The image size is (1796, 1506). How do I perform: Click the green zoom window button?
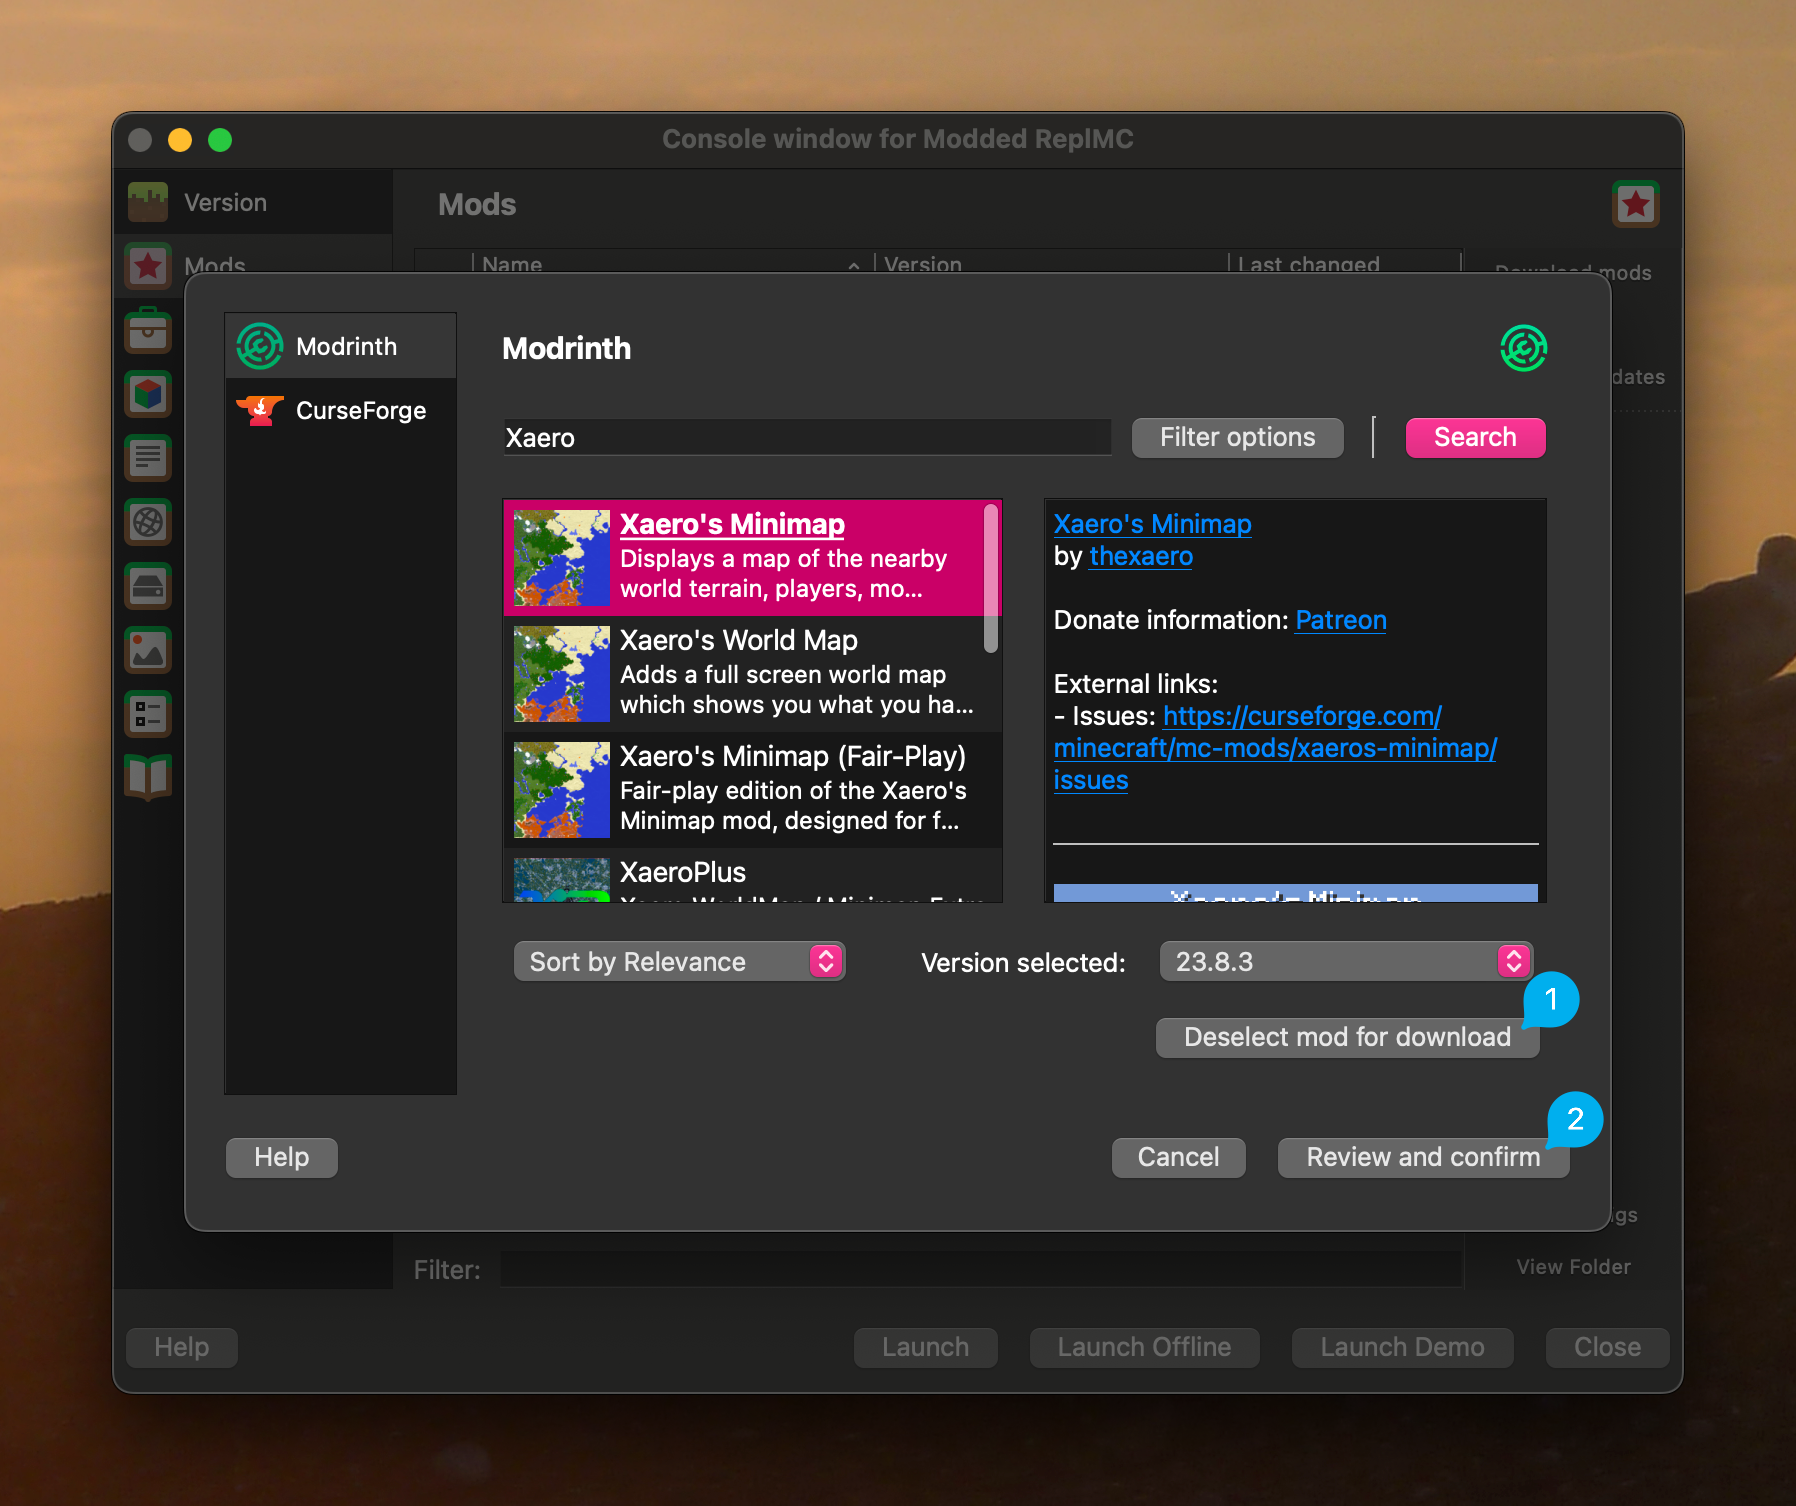(220, 140)
